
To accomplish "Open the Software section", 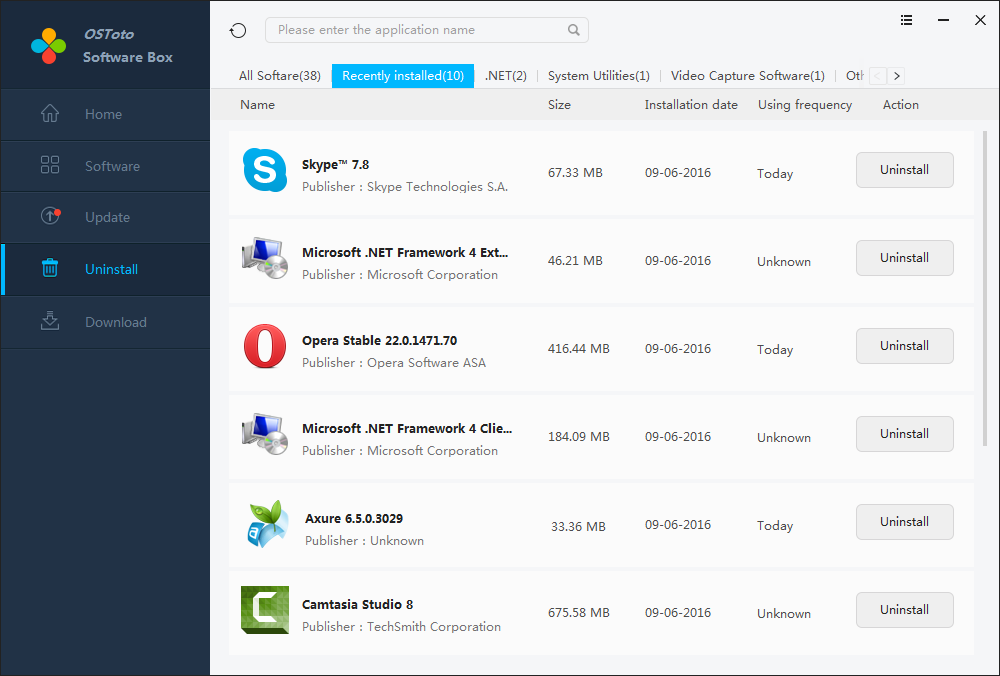I will [x=105, y=166].
